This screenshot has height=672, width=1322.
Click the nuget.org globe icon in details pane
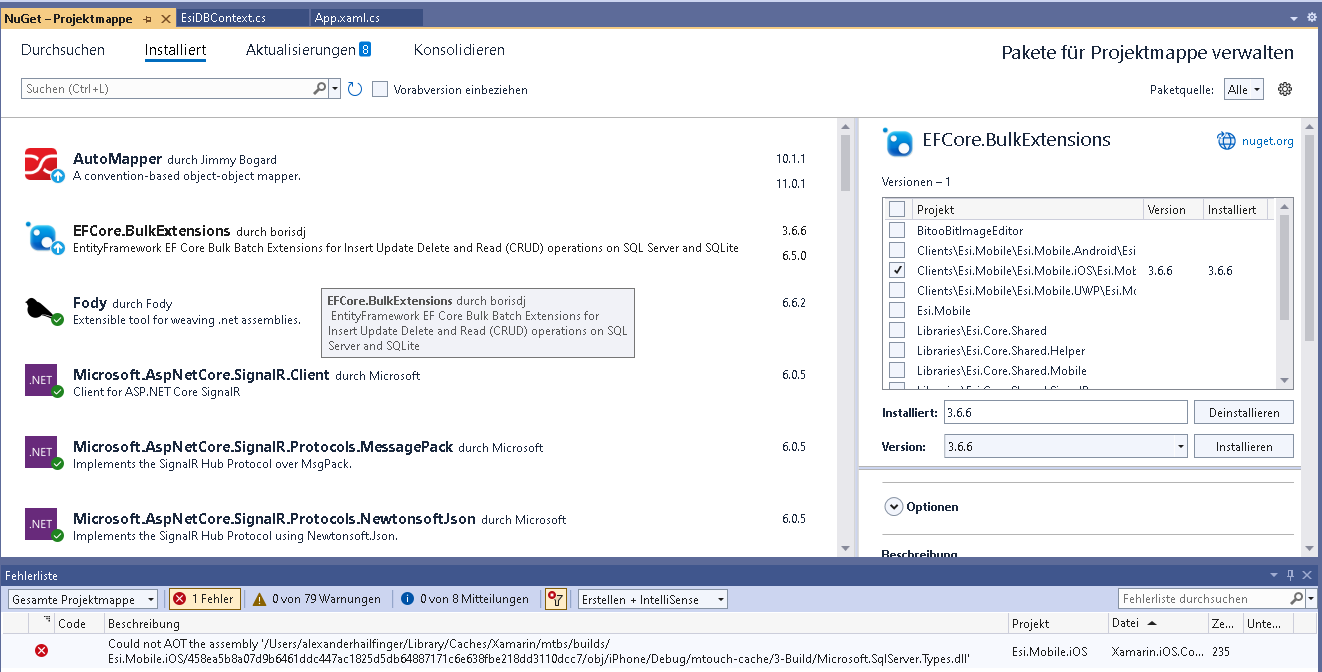click(x=1226, y=140)
